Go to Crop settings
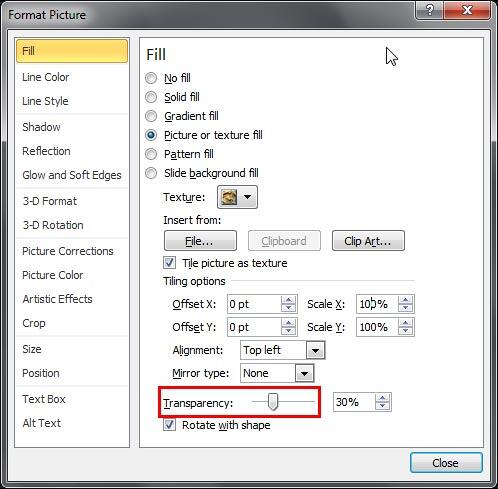The height and width of the screenshot is (489, 498). tap(72, 323)
